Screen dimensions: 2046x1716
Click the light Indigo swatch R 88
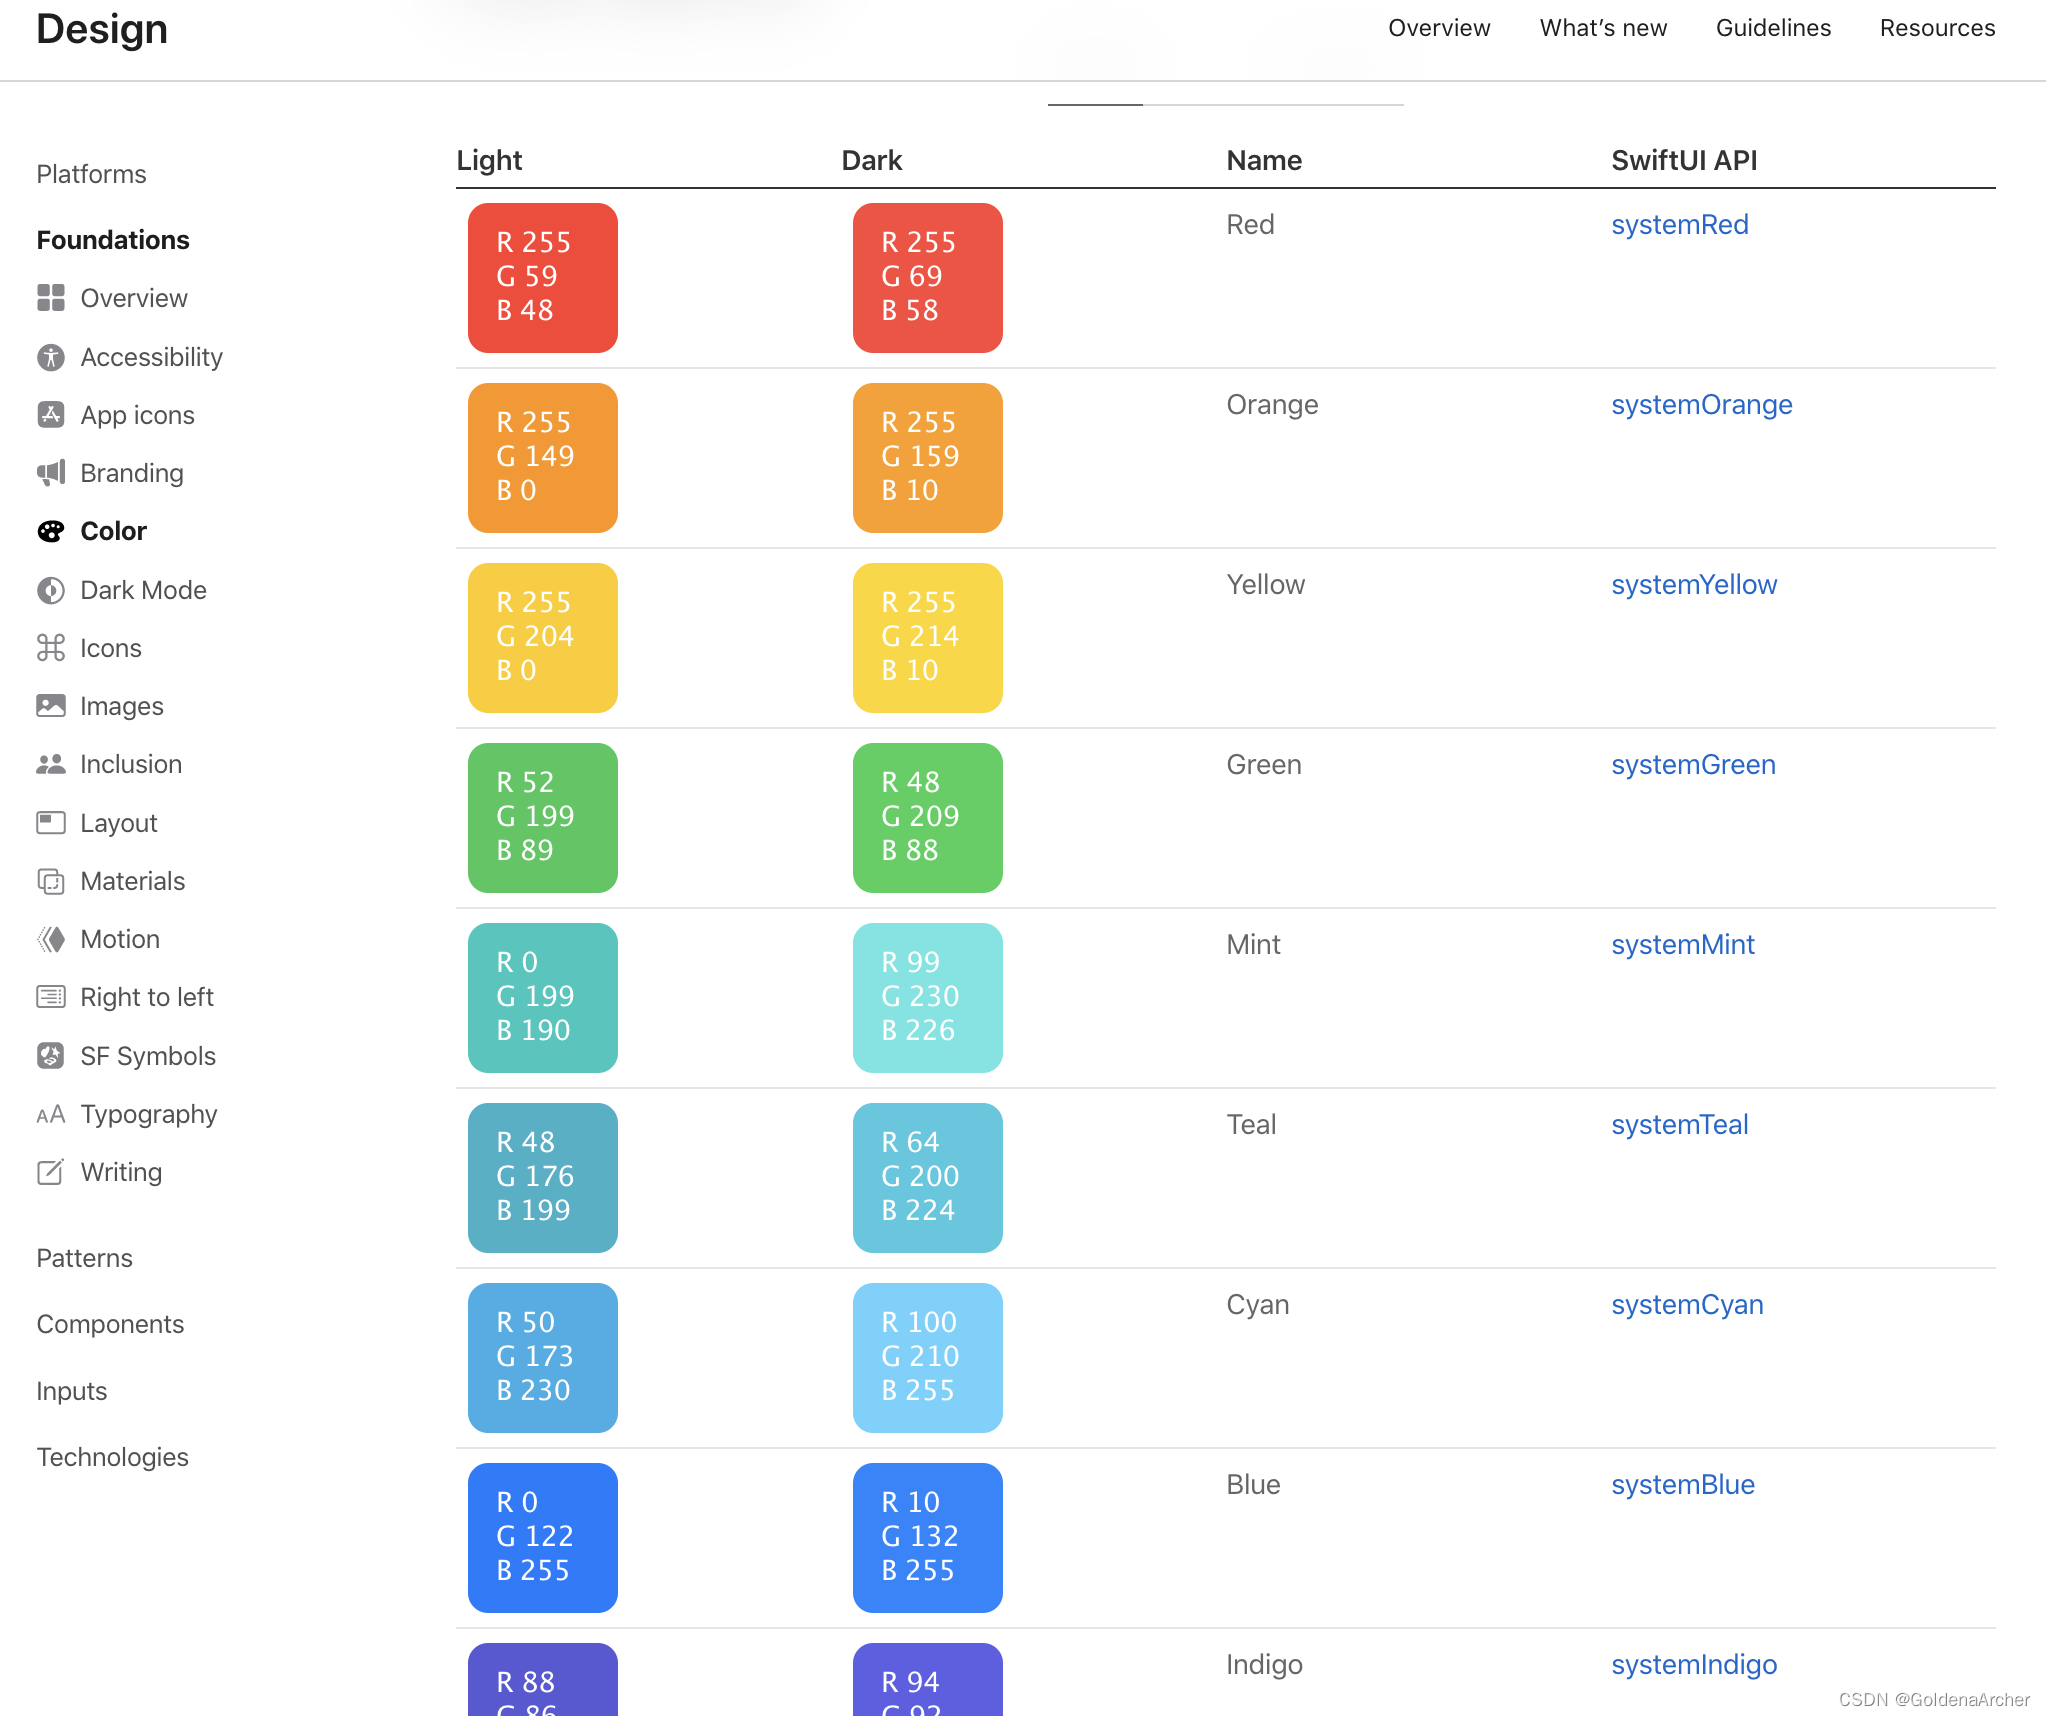coord(543,1680)
